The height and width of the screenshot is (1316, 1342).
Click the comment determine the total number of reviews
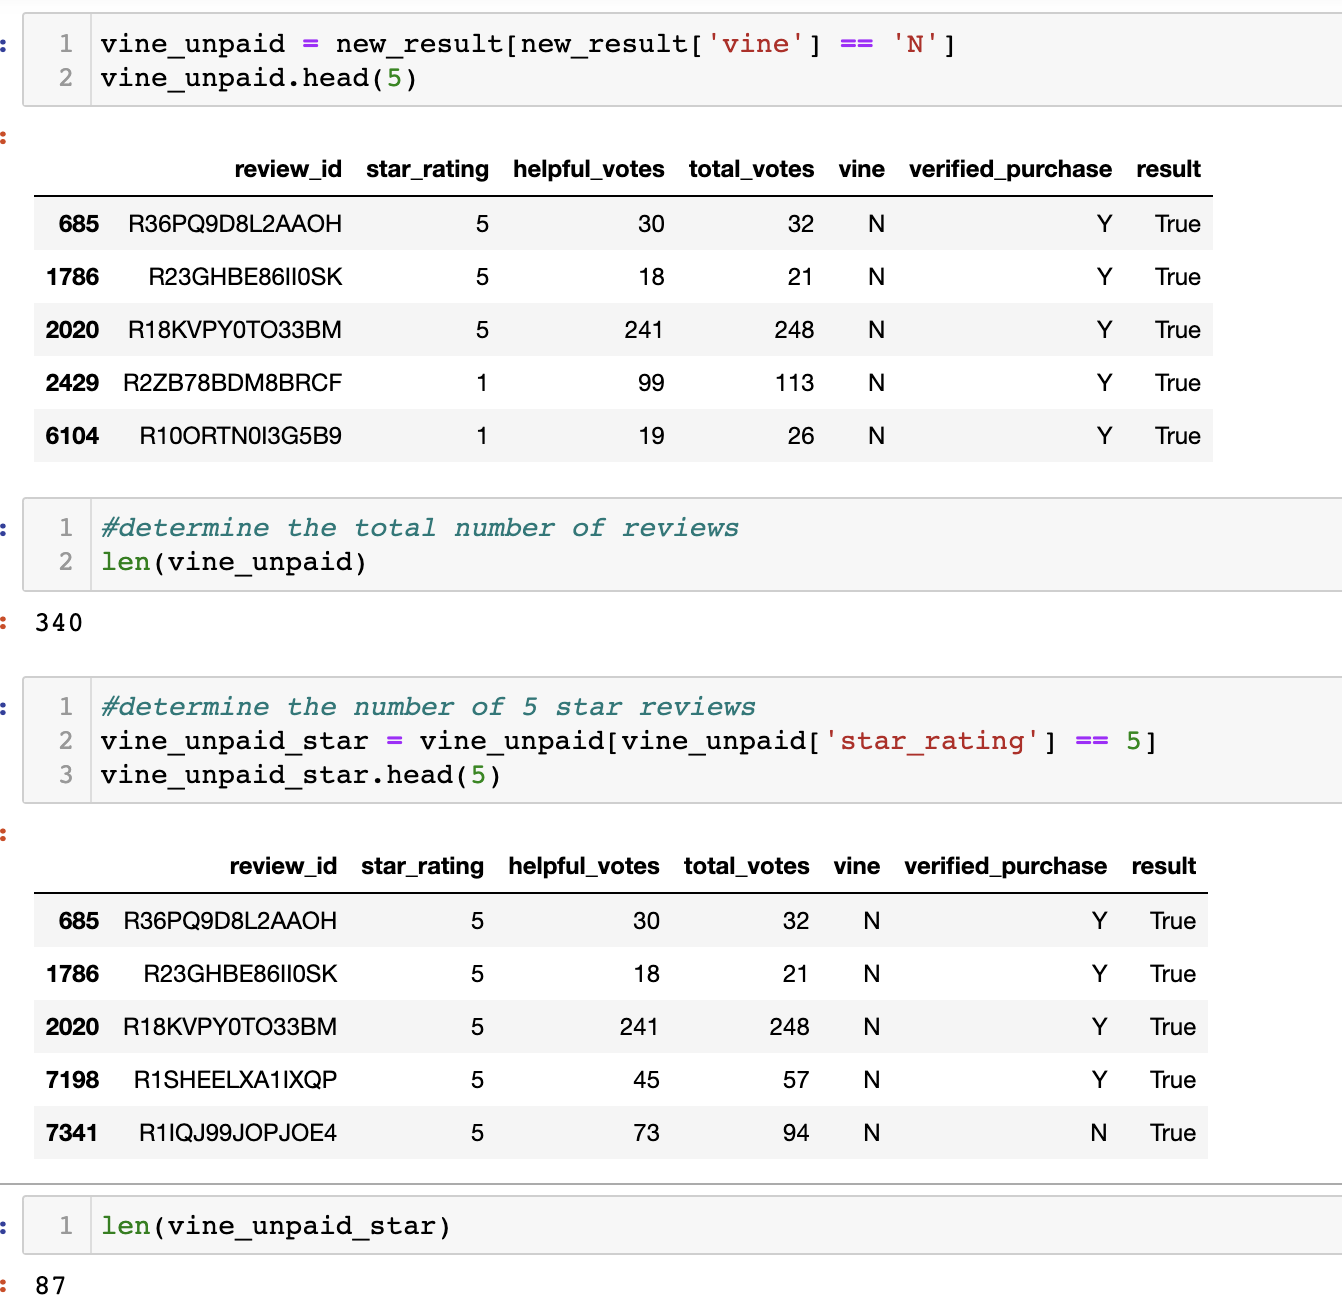click(418, 528)
